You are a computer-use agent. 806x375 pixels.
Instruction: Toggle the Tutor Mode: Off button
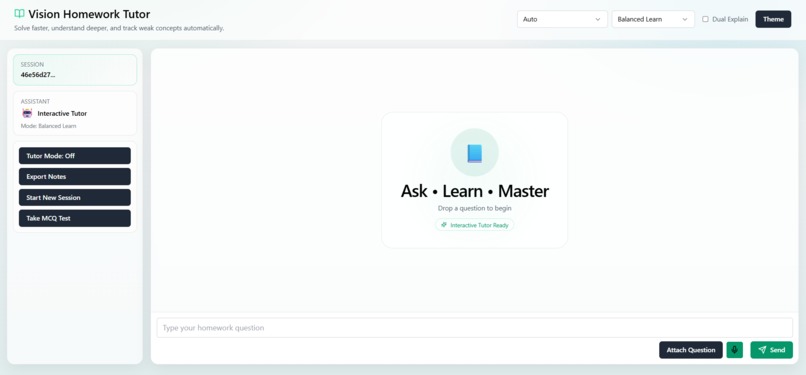75,156
